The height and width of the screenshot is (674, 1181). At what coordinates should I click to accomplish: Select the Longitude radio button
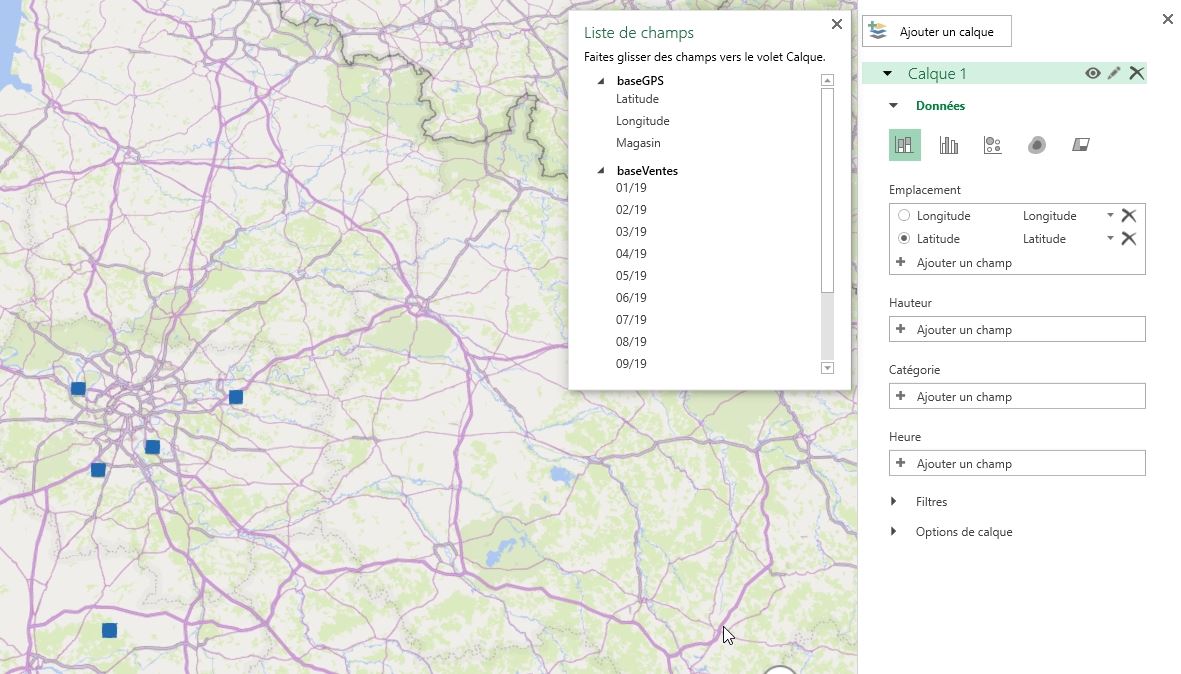904,215
